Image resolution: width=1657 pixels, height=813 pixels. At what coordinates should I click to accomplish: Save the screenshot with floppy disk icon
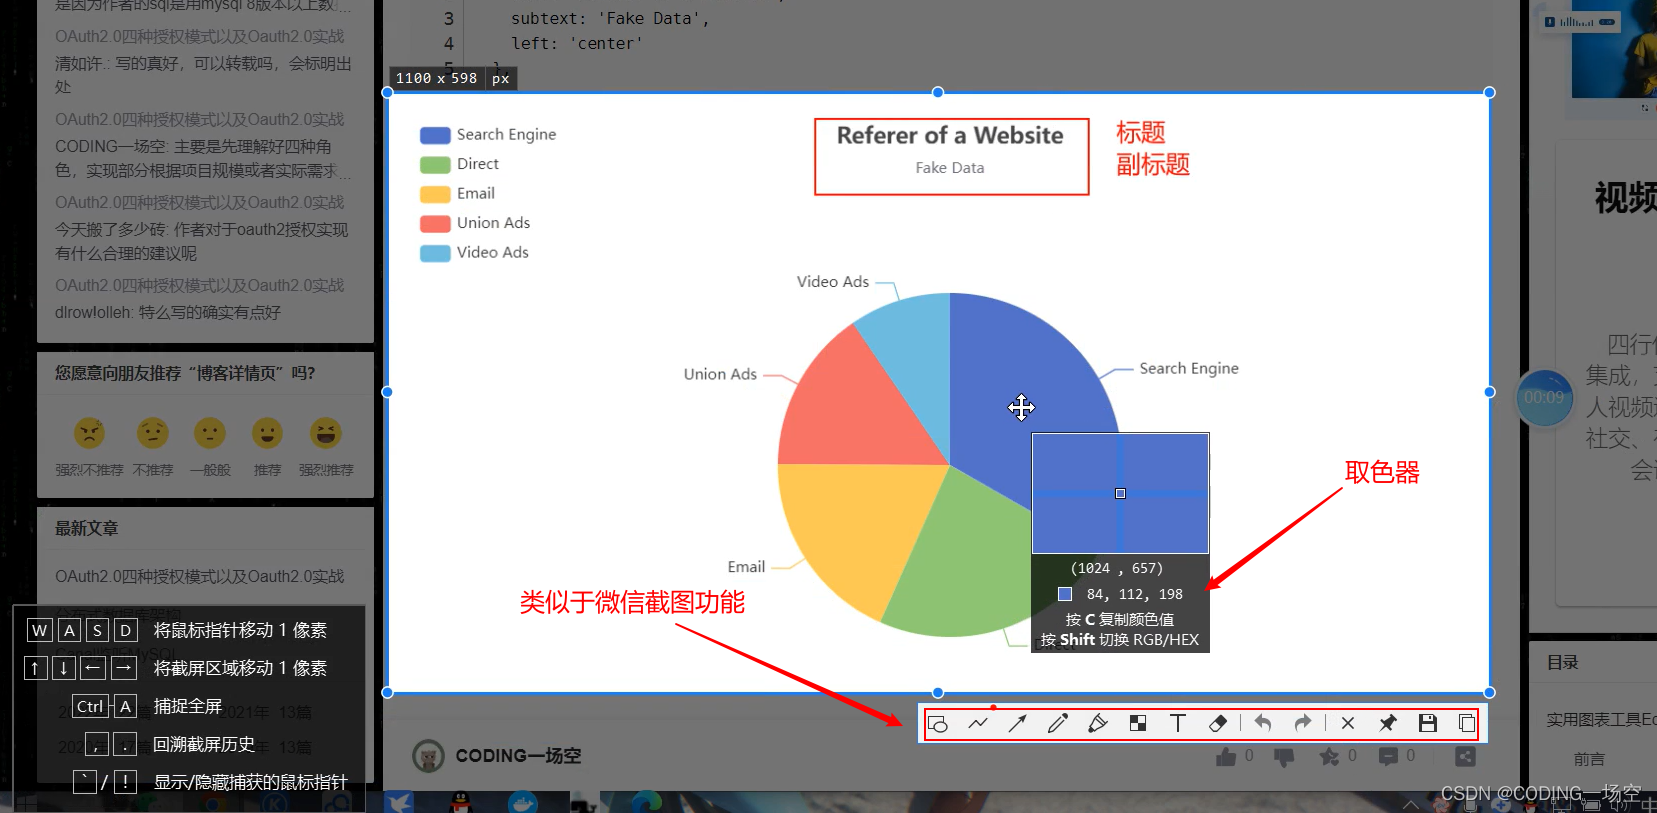tap(1428, 724)
